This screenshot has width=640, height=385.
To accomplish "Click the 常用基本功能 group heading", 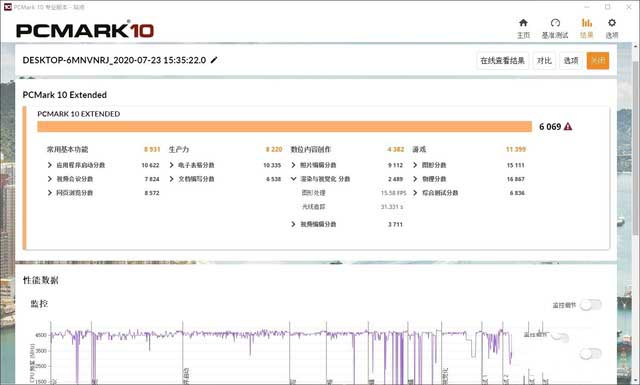I will (67, 149).
